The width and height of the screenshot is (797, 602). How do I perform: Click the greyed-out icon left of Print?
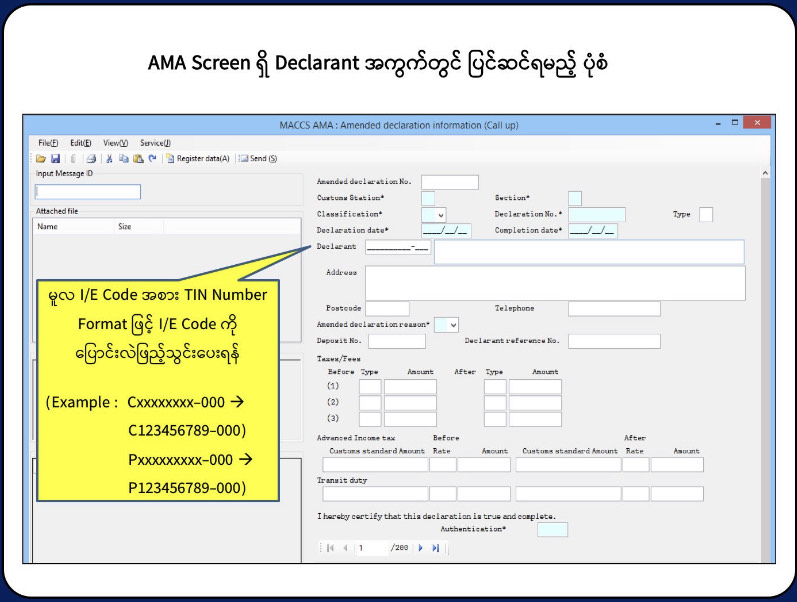point(74,159)
